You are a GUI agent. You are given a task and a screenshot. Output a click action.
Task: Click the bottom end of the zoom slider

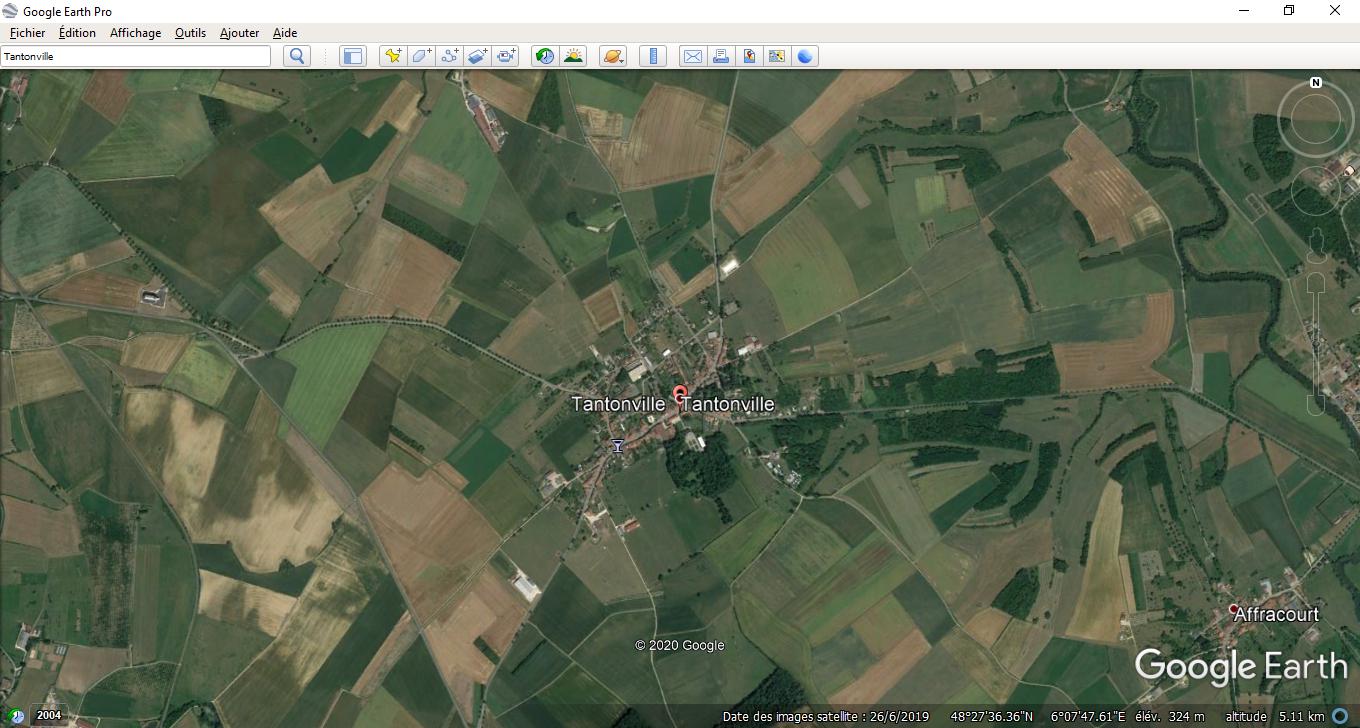[1316, 405]
